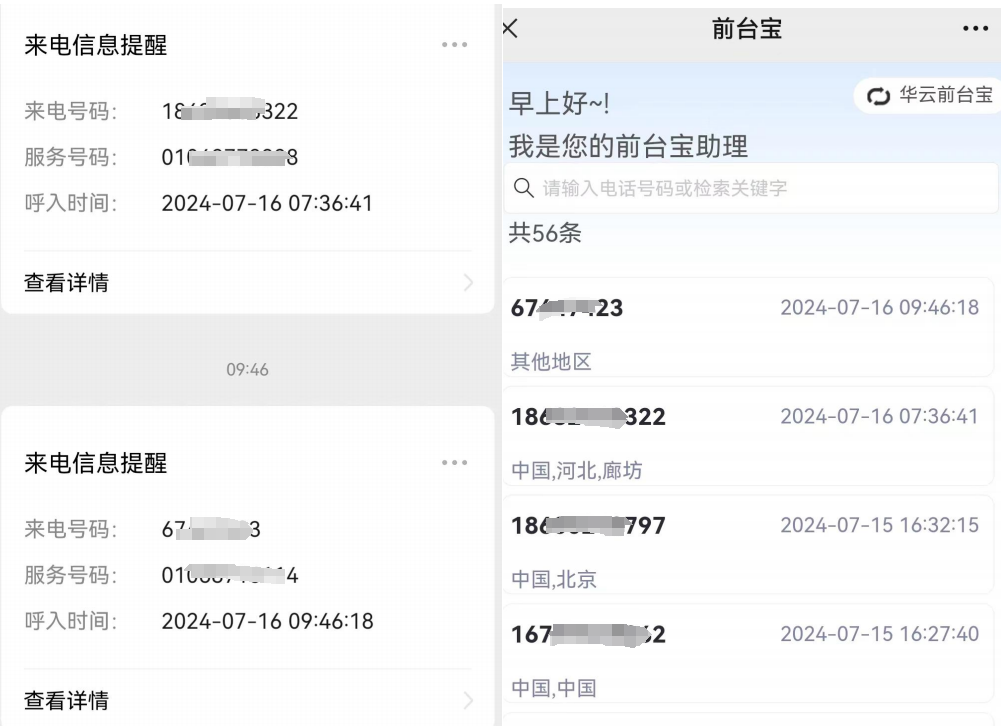This screenshot has width=1001, height=726.
Task: Click 查看详情 on the 09:46:18 reminder card
Action: [67, 700]
